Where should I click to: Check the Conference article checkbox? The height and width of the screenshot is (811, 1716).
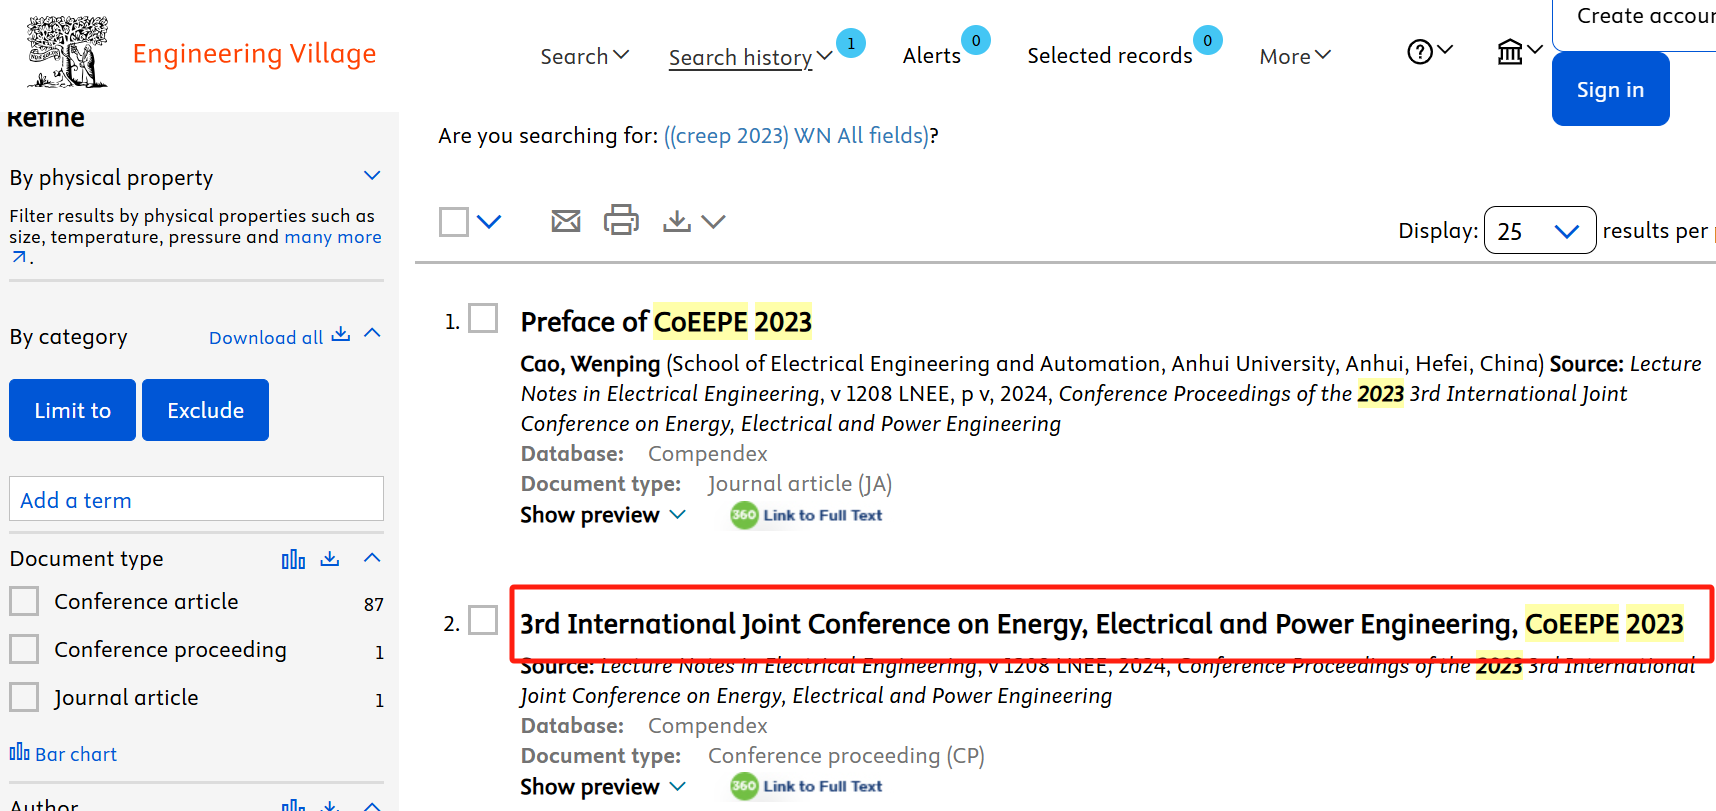(24, 601)
